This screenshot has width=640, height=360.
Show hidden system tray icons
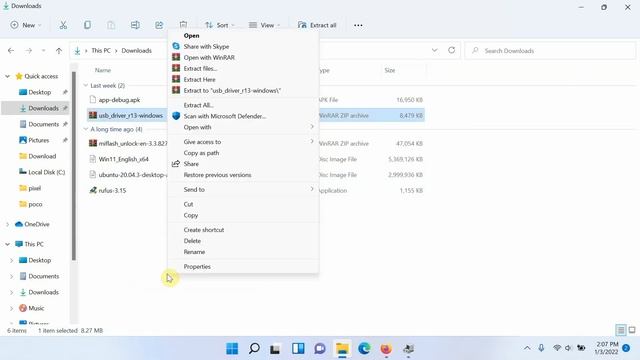tap(527, 348)
